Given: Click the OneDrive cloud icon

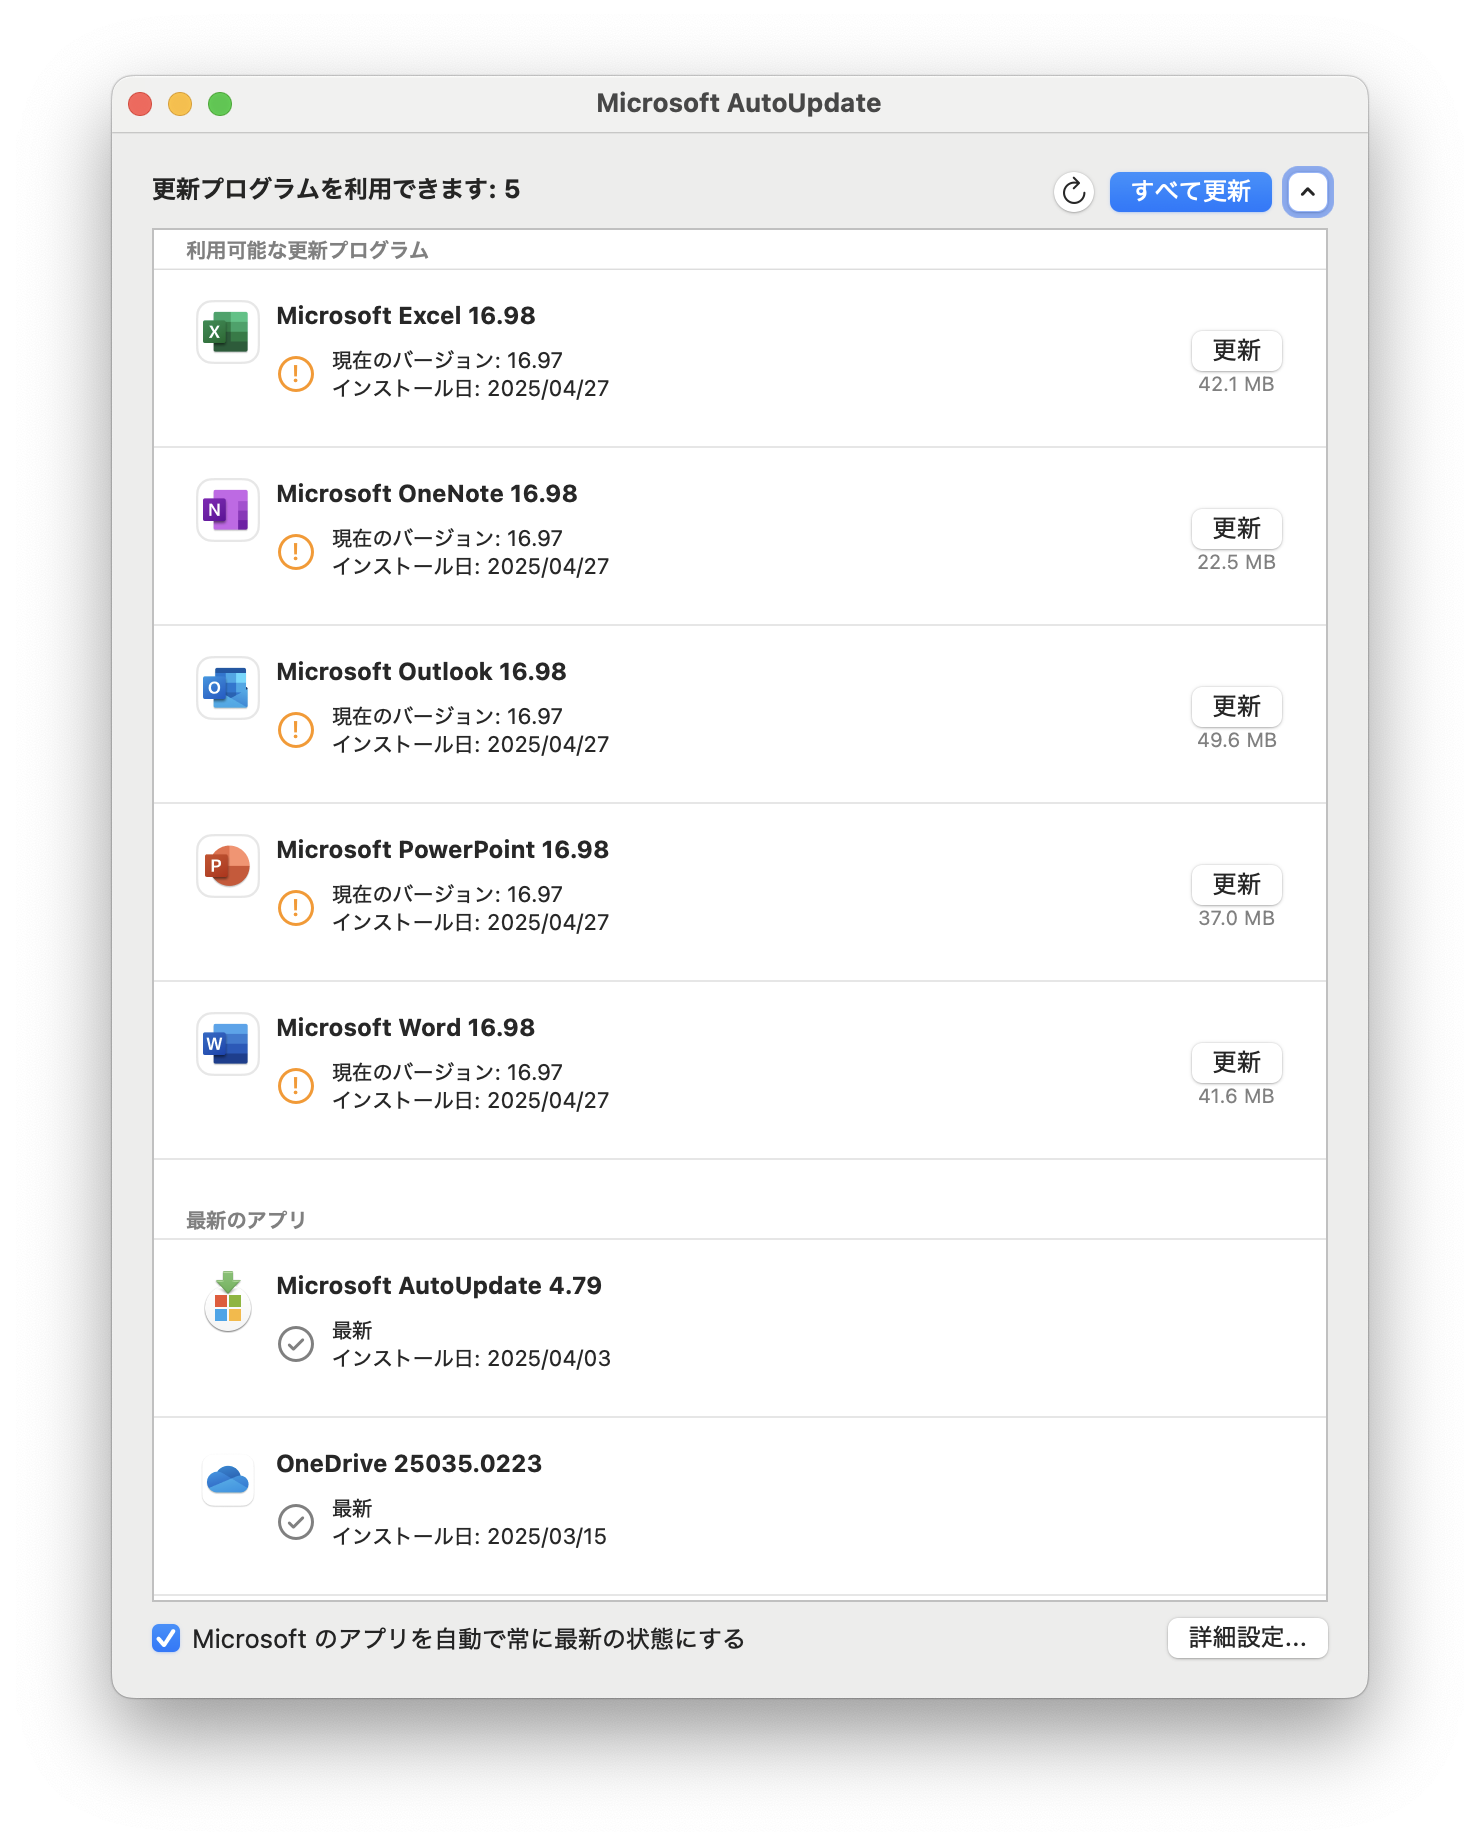Looking at the screenshot, I should tap(228, 1480).
